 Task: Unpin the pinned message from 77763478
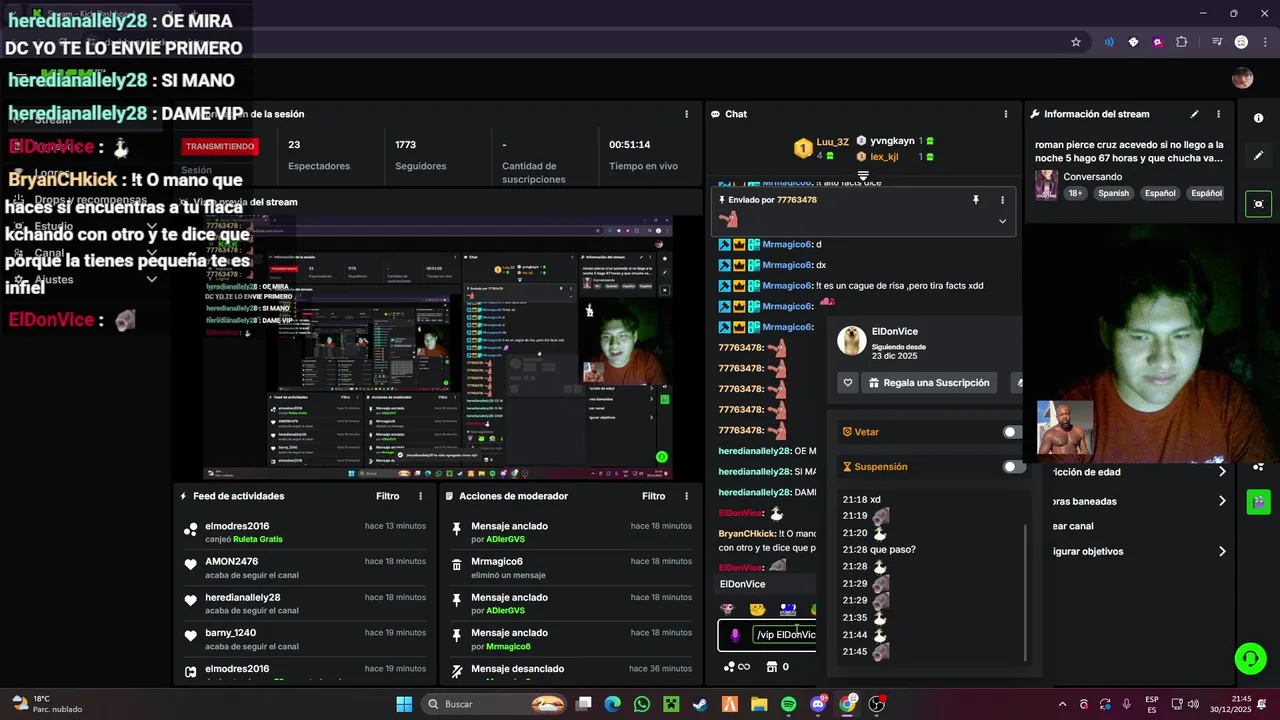click(x=976, y=200)
